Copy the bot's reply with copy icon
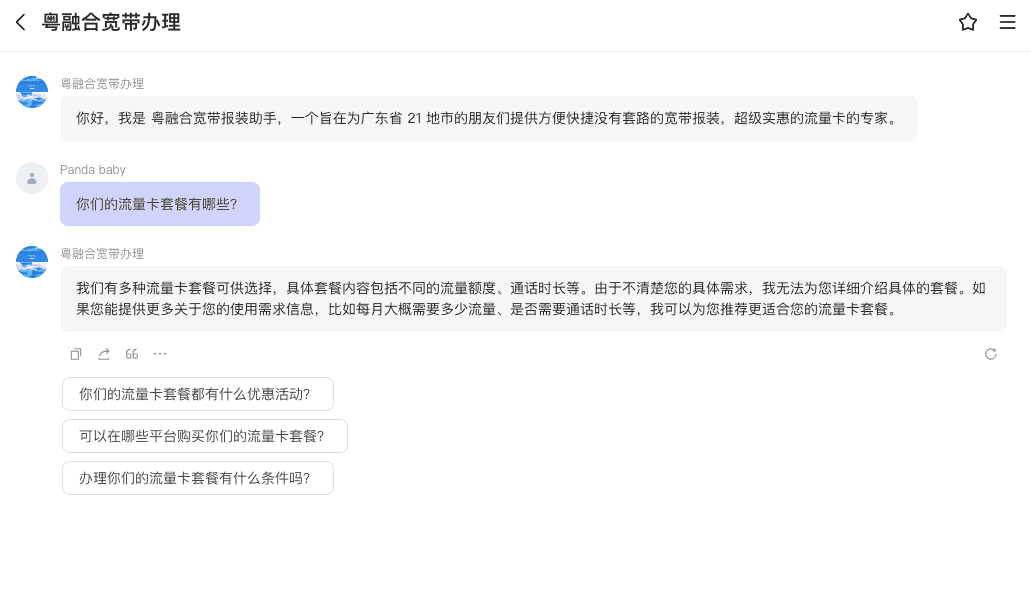The height and width of the screenshot is (593, 1031). pyautogui.click(x=76, y=354)
